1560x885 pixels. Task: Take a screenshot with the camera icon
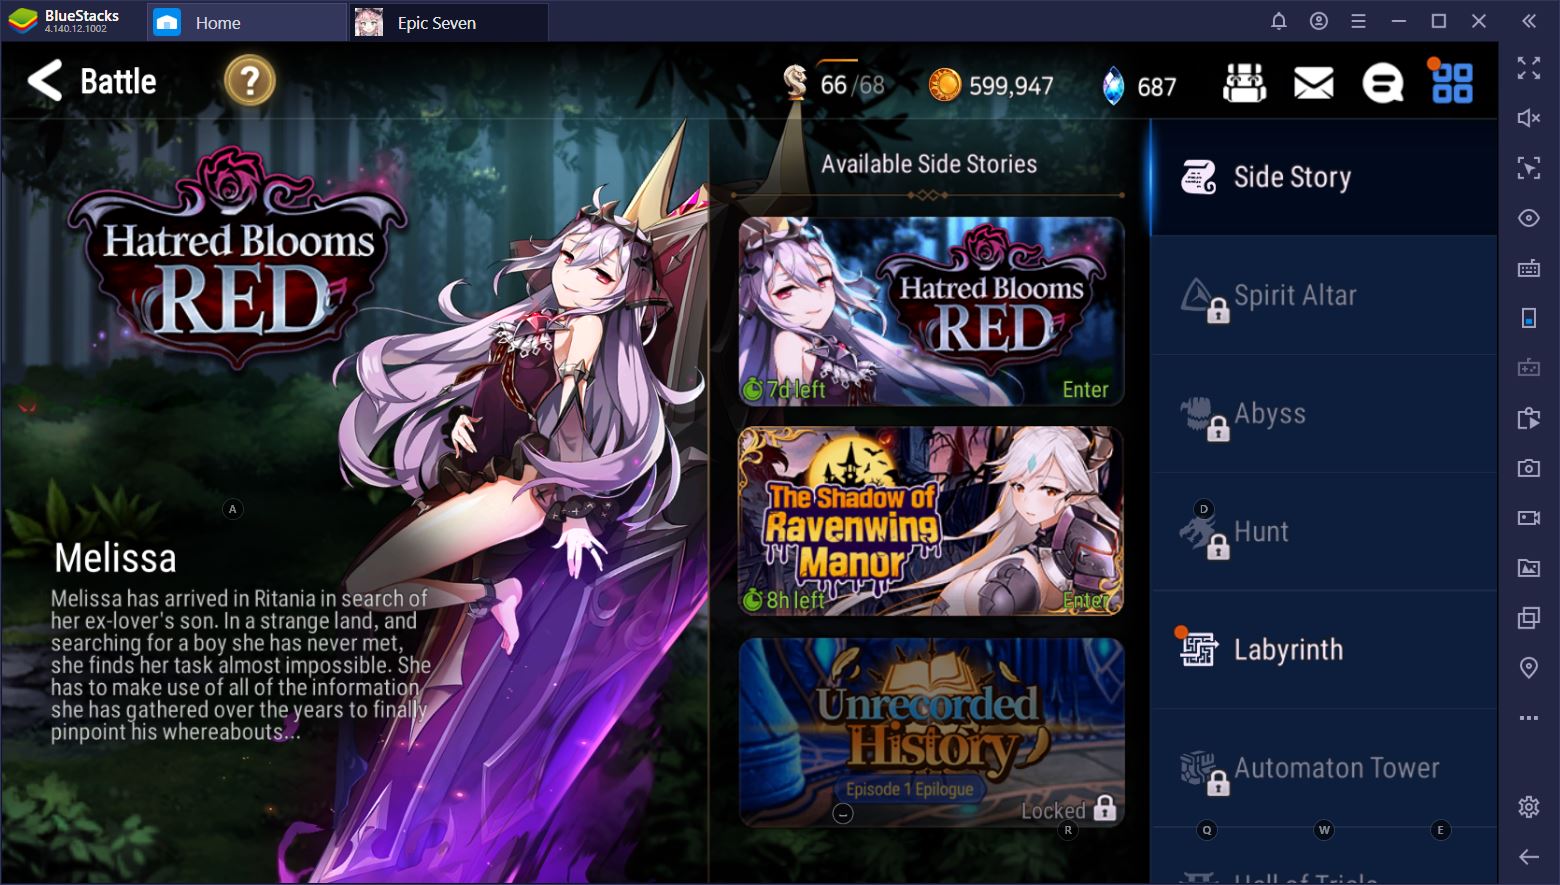(1529, 467)
